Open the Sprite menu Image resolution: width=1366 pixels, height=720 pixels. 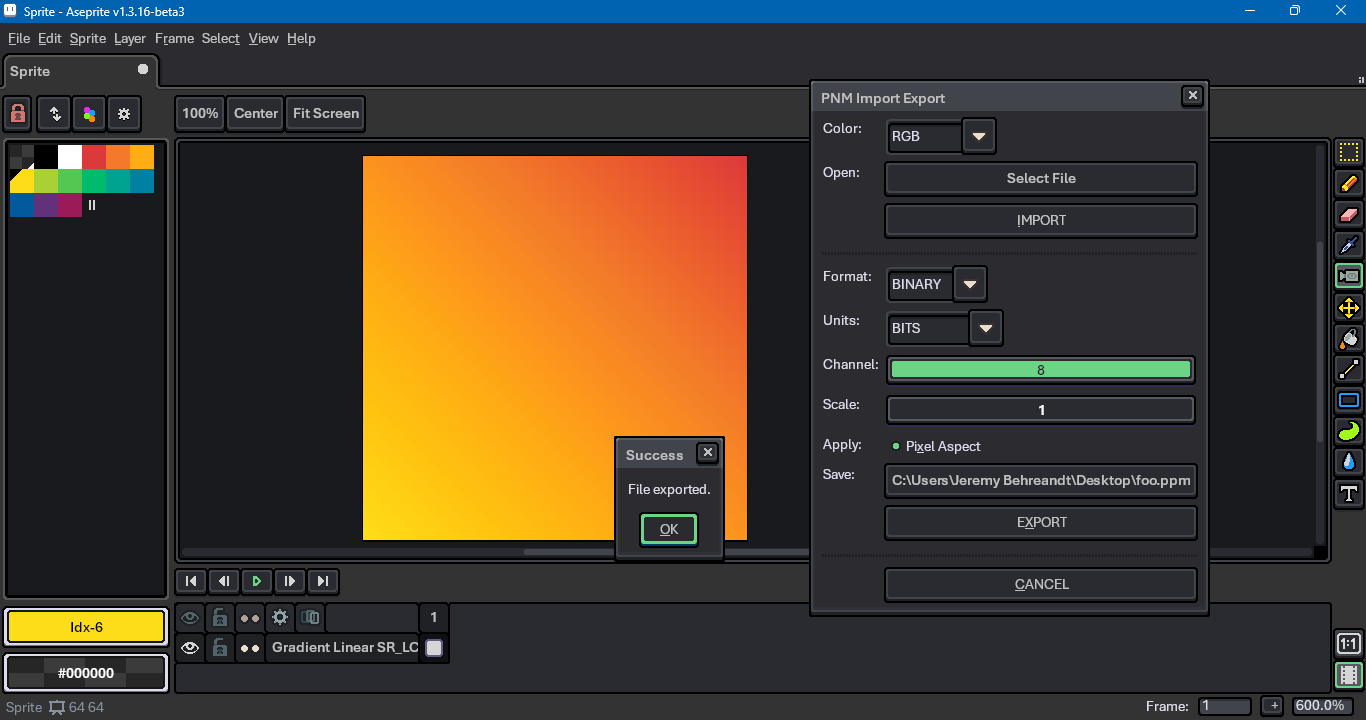pos(87,38)
